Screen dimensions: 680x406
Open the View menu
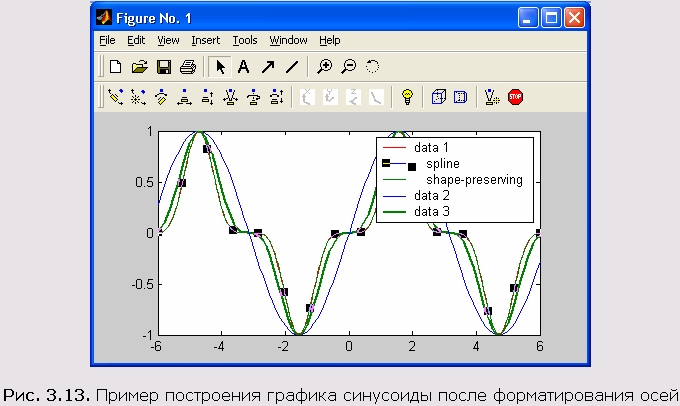coord(168,40)
